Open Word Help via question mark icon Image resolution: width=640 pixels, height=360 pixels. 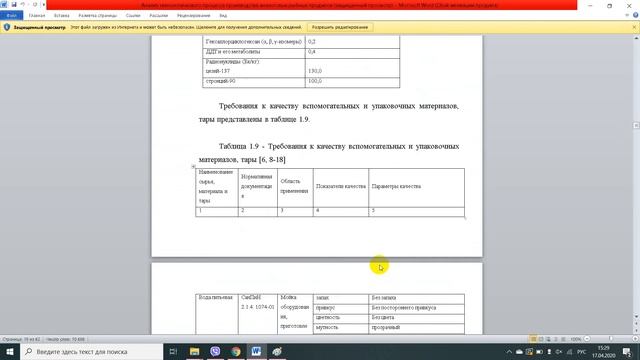(x=636, y=15)
